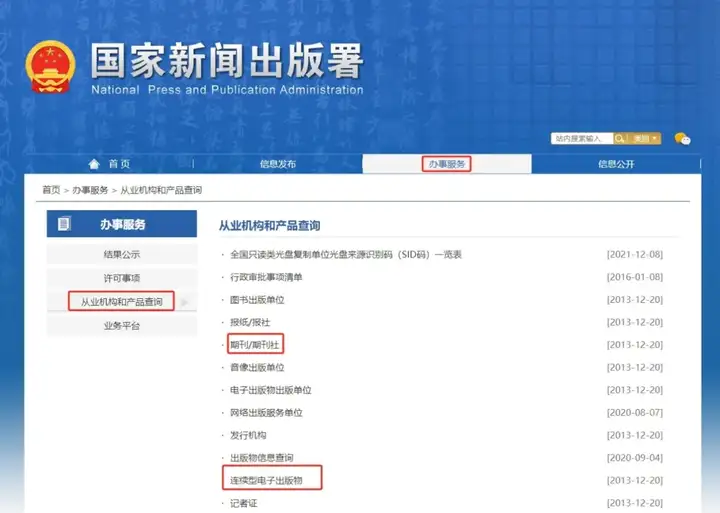This screenshot has width=720, height=513.
Task: Open 结果公示 in the sidebar
Action: click(122, 254)
